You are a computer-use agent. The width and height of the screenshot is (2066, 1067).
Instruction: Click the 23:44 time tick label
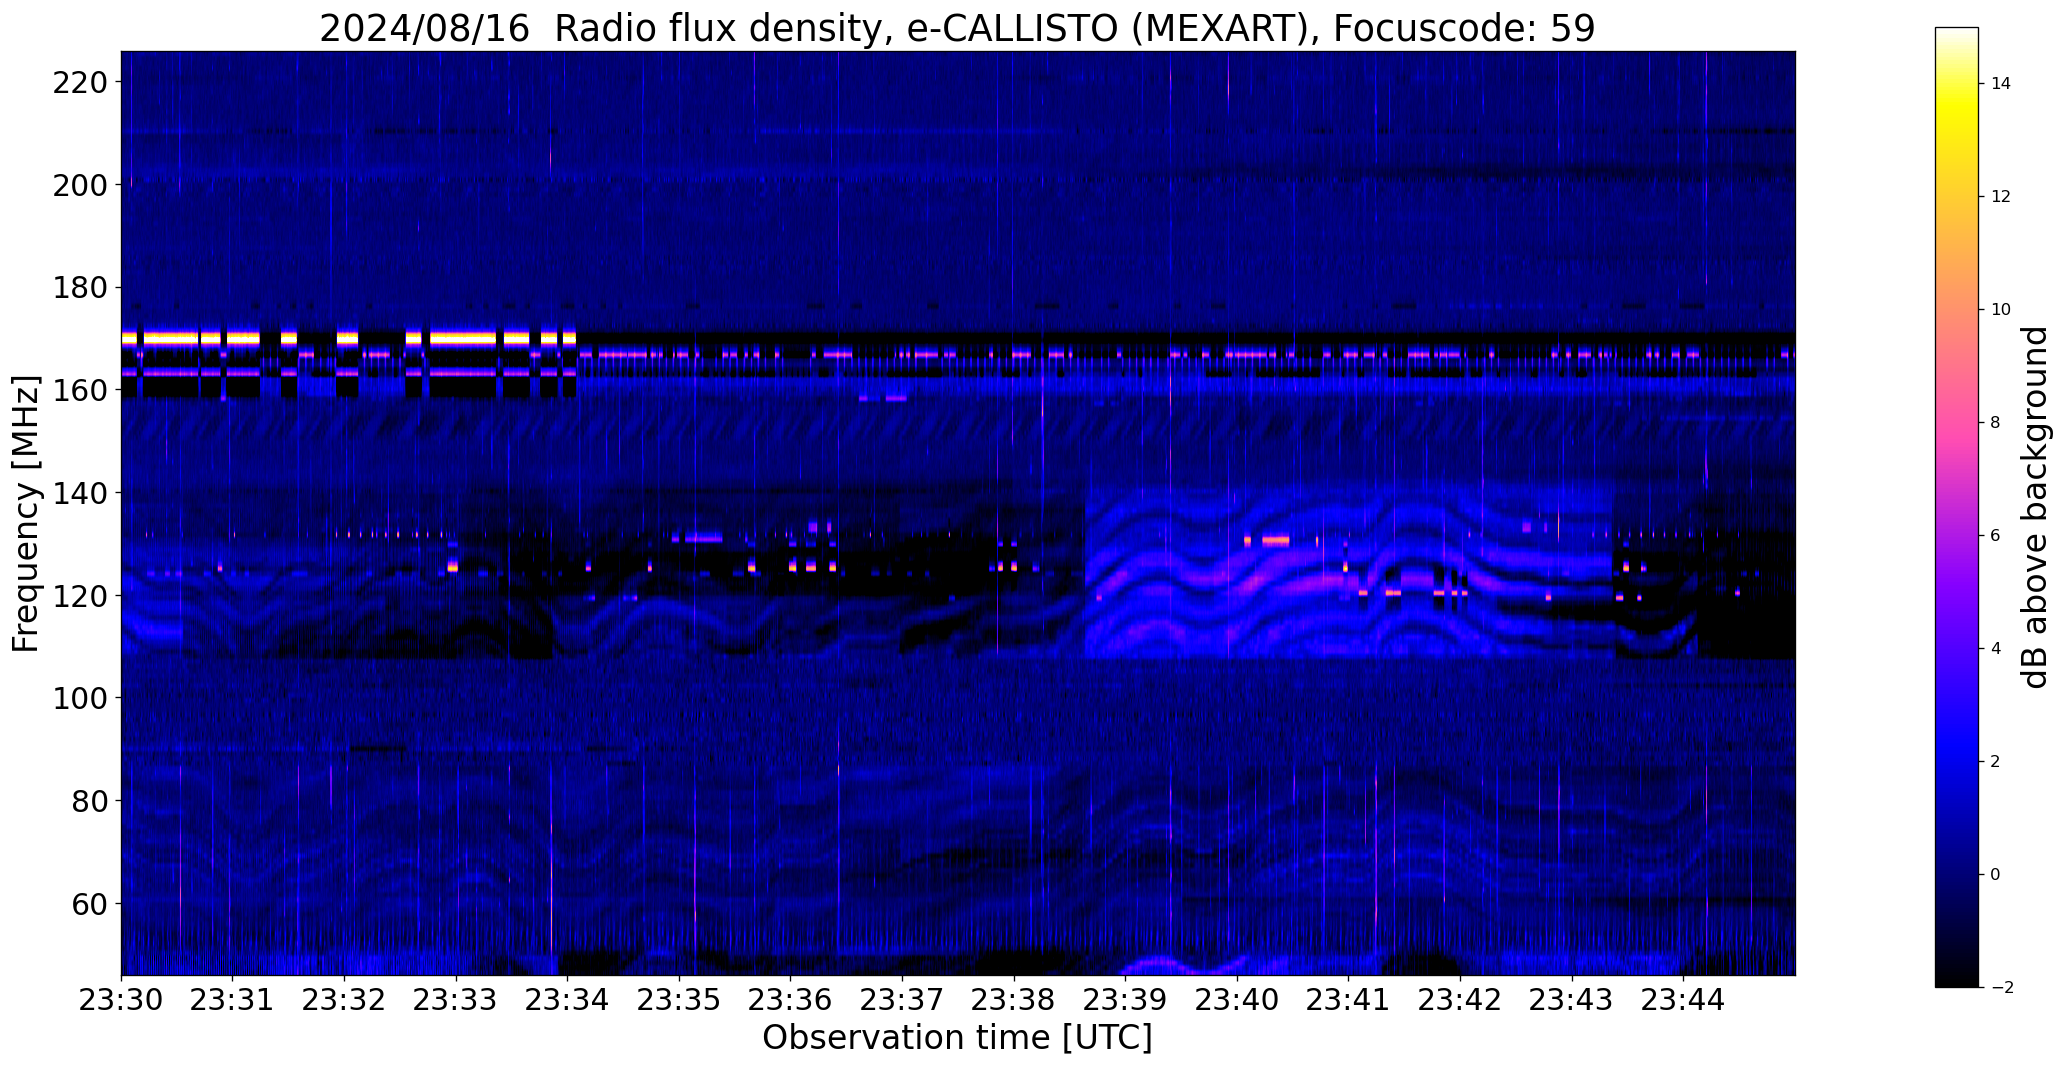click(1684, 1000)
